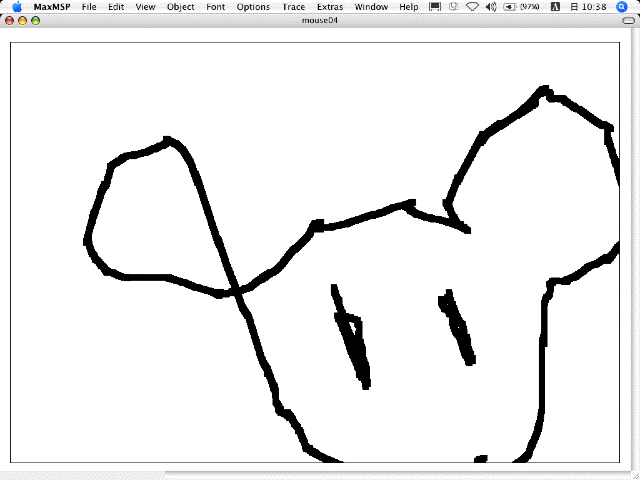Open the Extras menu
Viewport: 640px width, 480px height.
coord(330,7)
